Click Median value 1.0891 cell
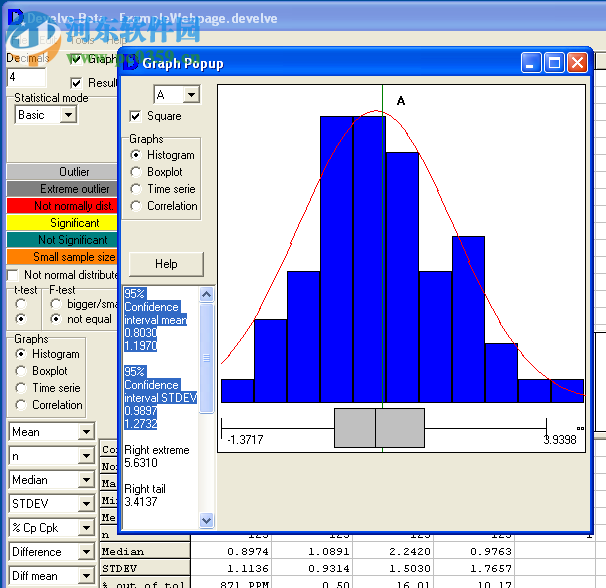The height and width of the screenshot is (588, 606). (312, 551)
